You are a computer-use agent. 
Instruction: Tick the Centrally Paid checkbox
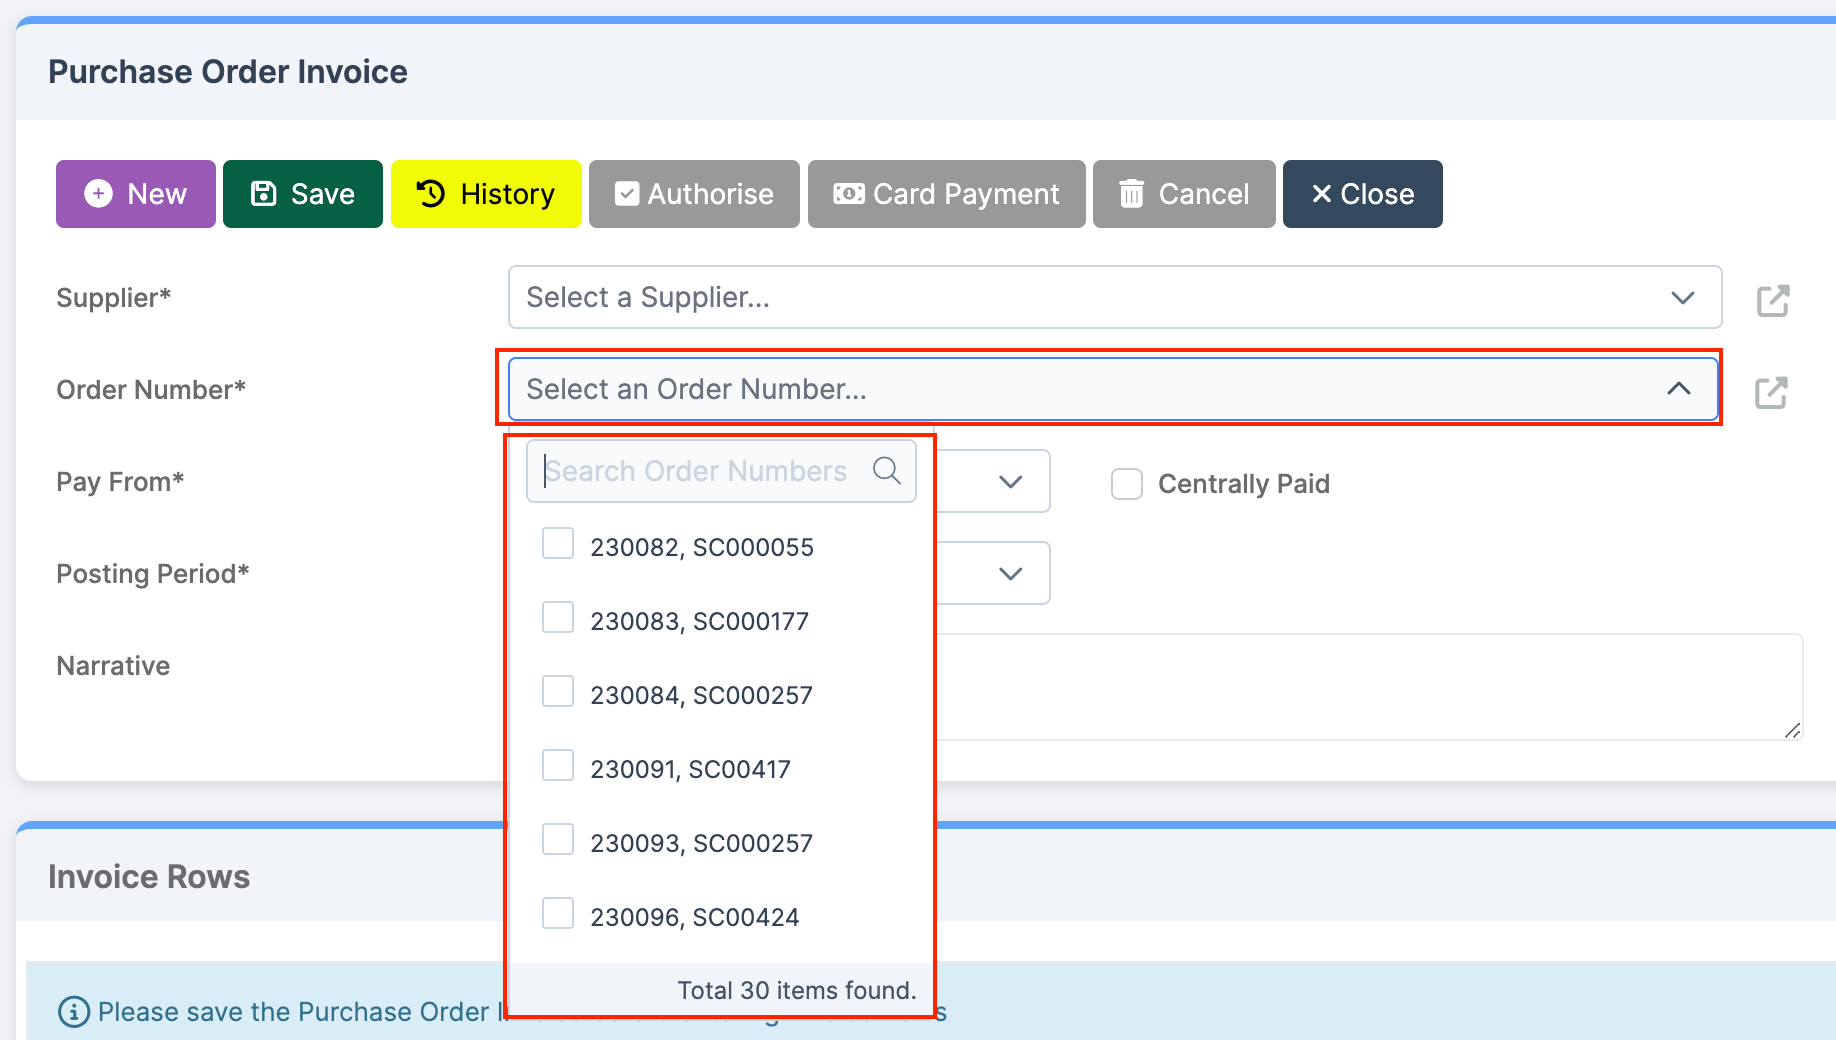coord(1127,484)
